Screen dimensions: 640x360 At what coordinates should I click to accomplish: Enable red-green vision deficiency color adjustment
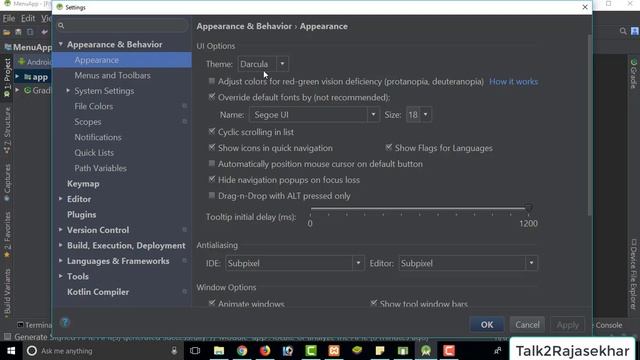211,81
